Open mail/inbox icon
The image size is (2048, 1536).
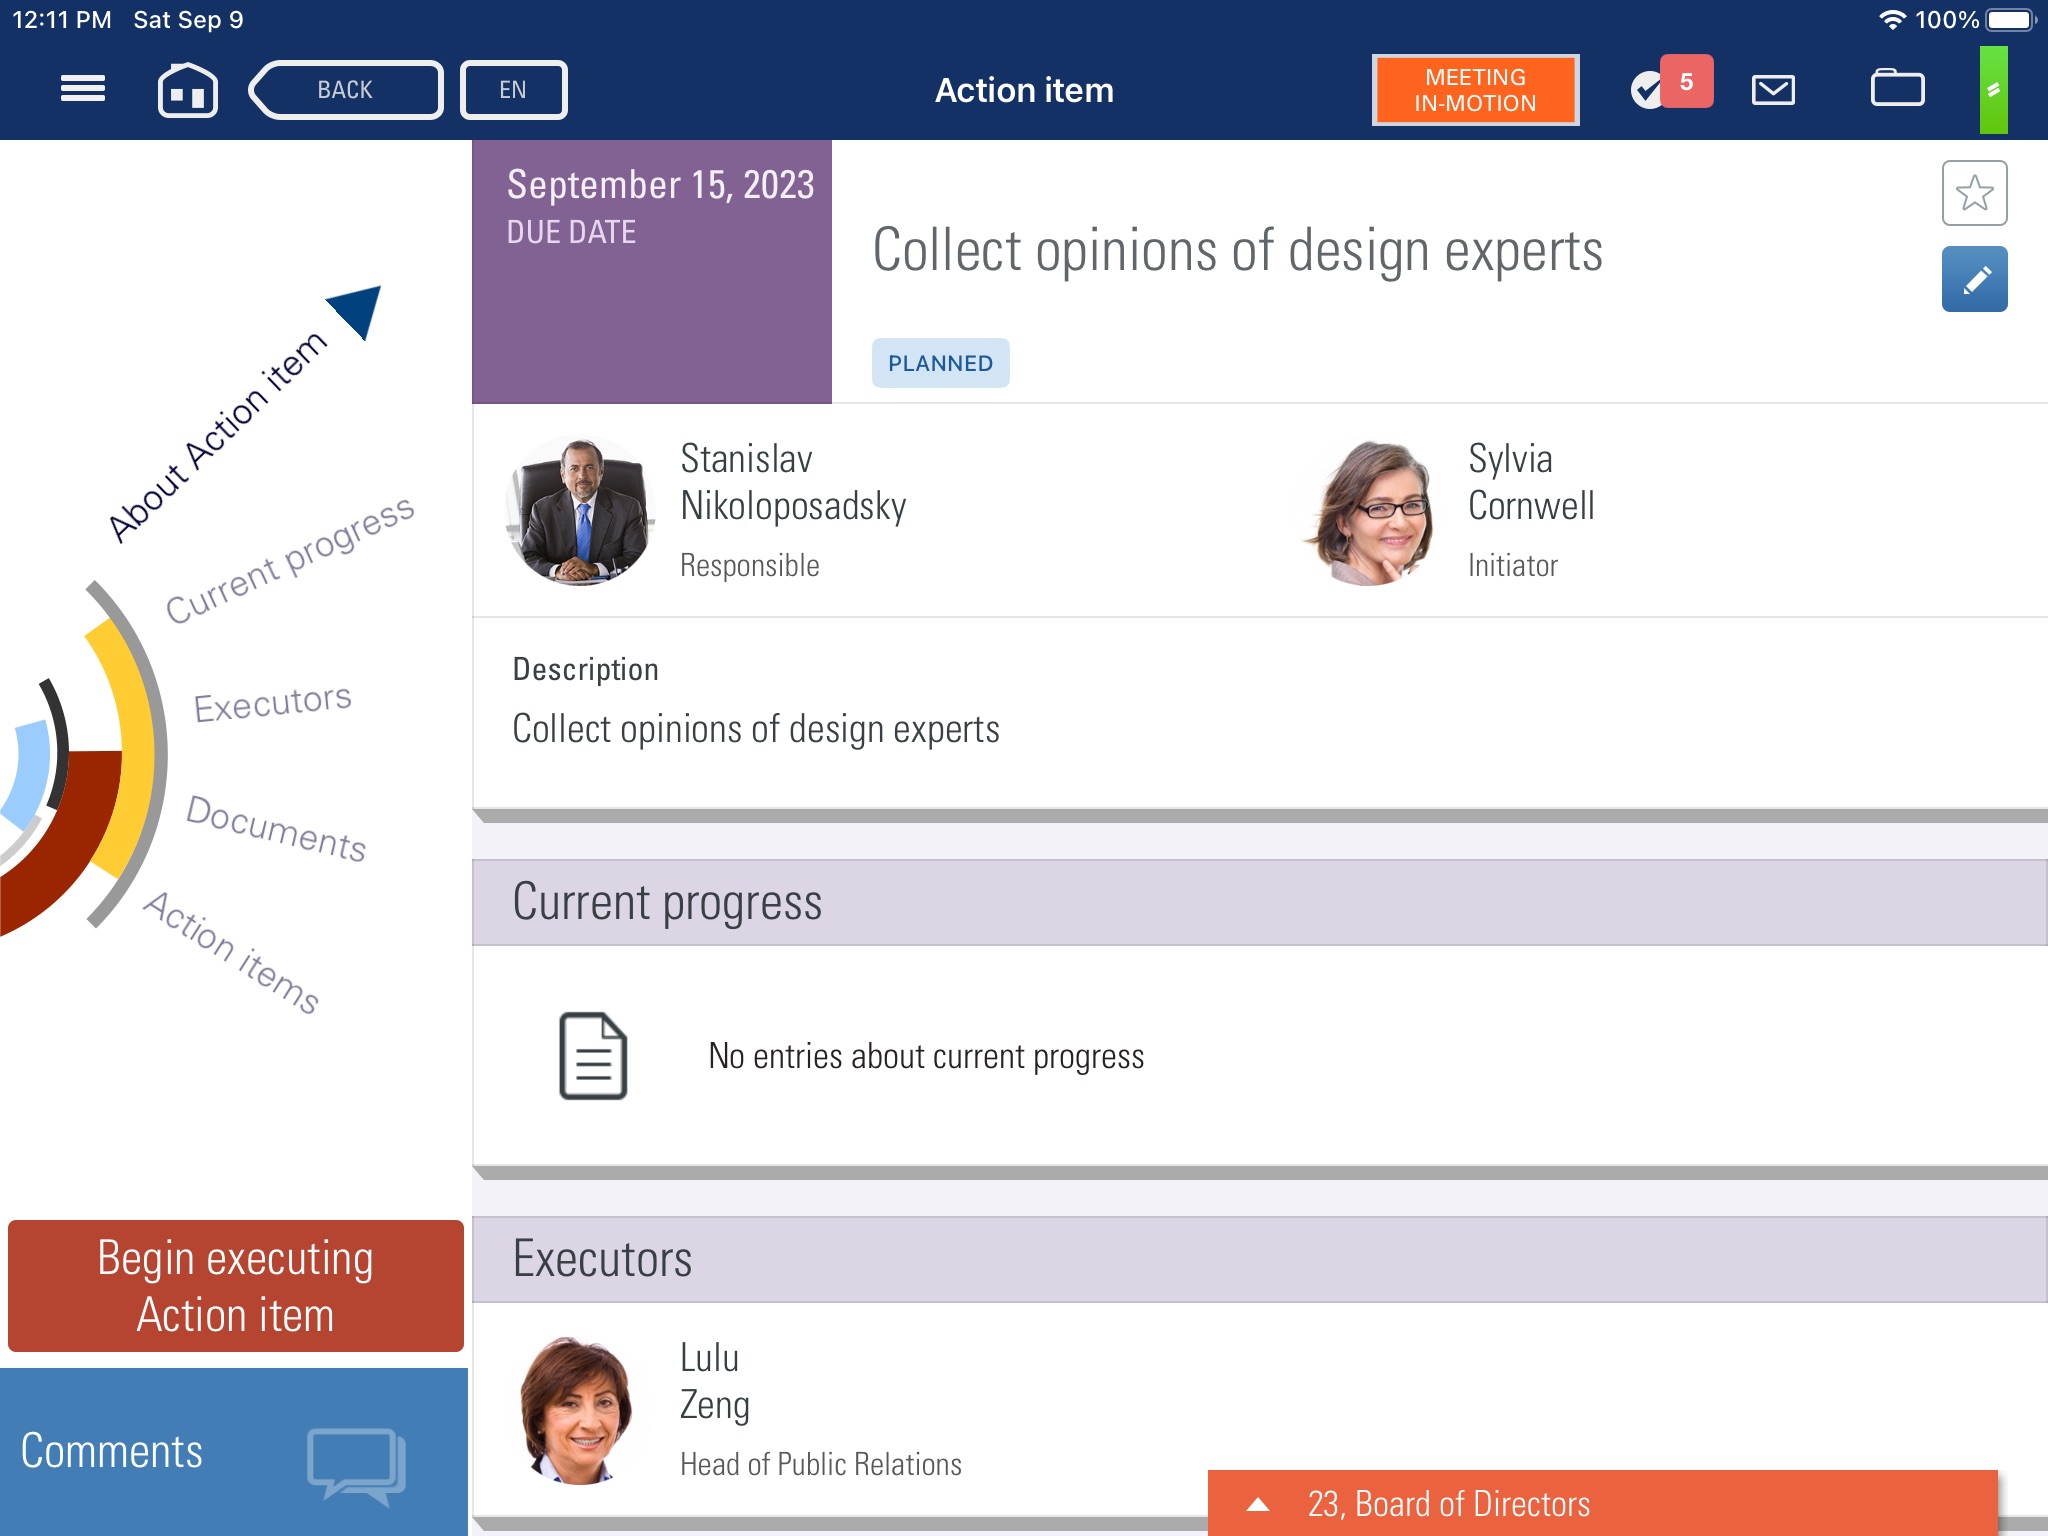point(1774,90)
